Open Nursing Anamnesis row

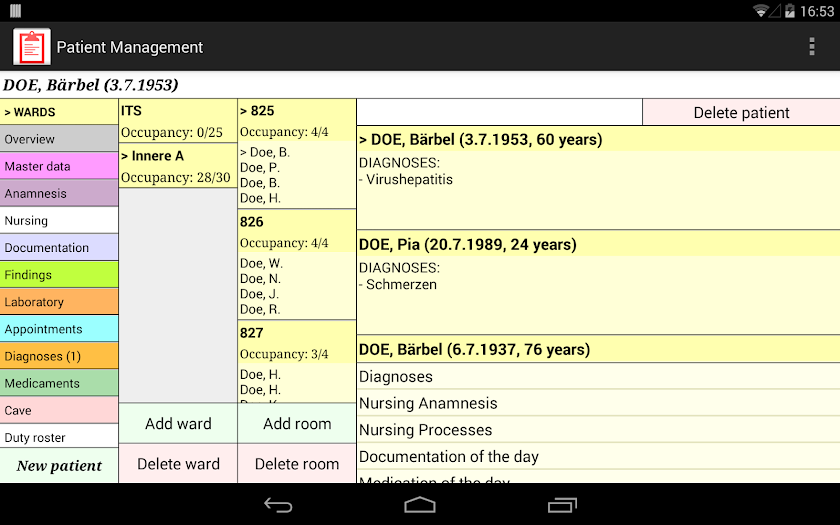tap(598, 403)
